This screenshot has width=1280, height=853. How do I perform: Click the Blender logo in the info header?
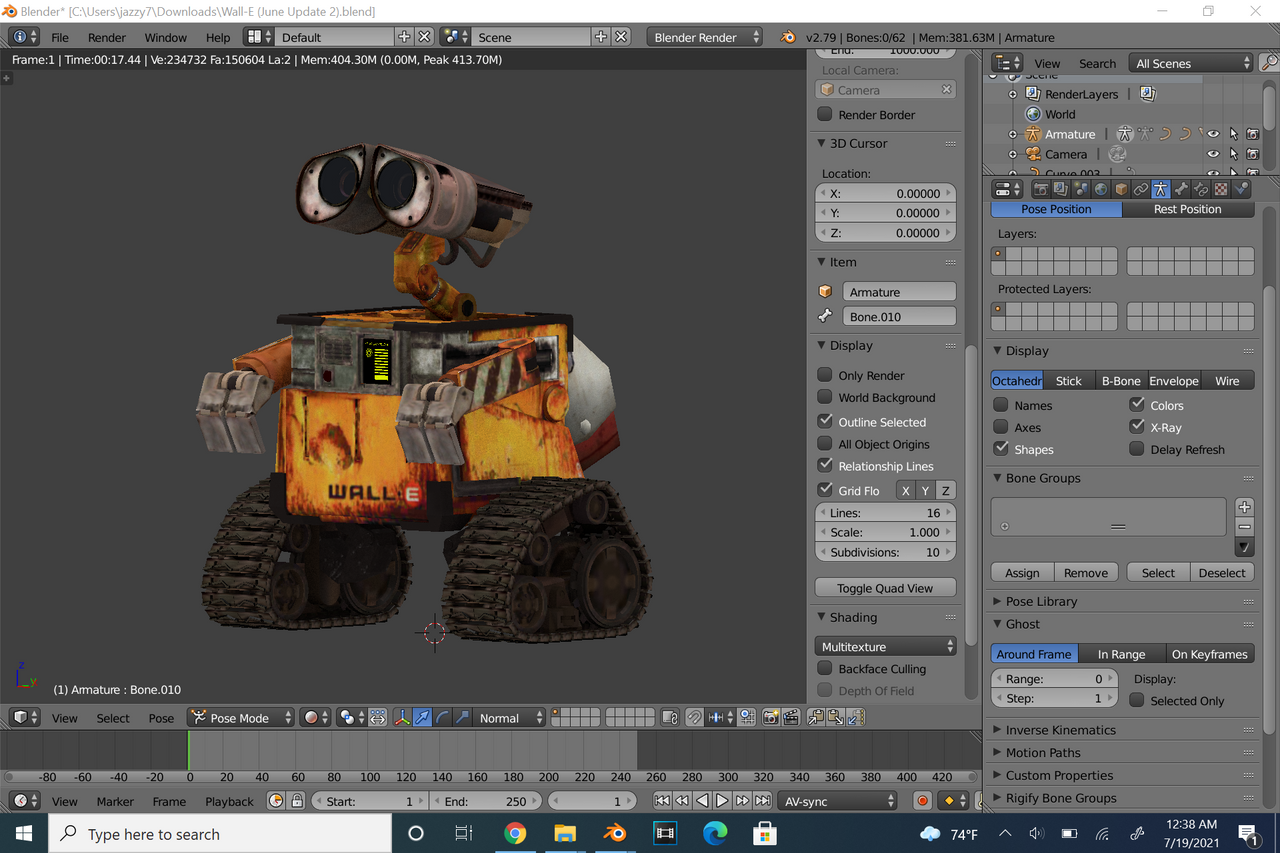coord(788,37)
